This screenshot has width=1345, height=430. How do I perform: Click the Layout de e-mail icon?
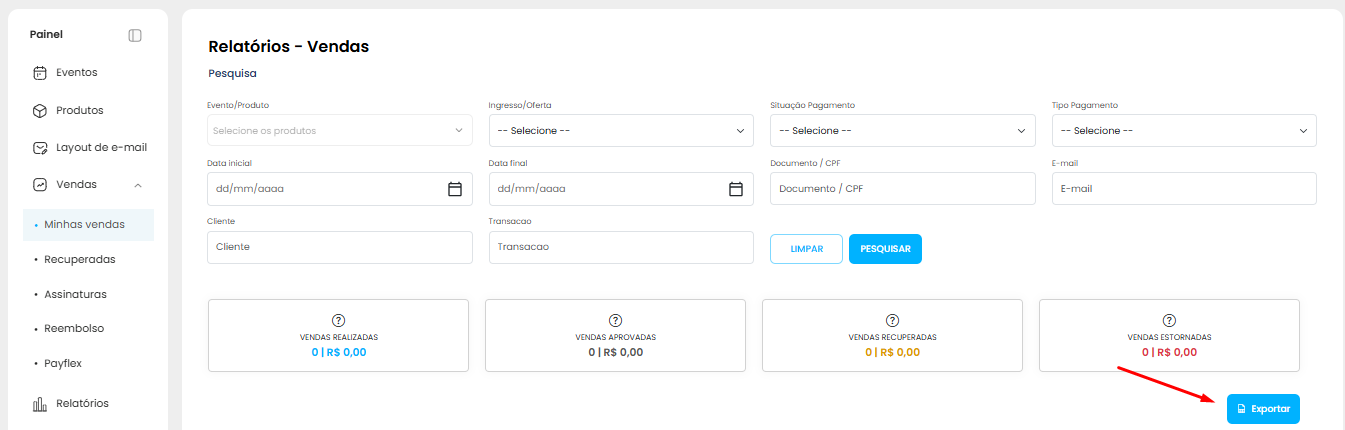click(x=40, y=148)
